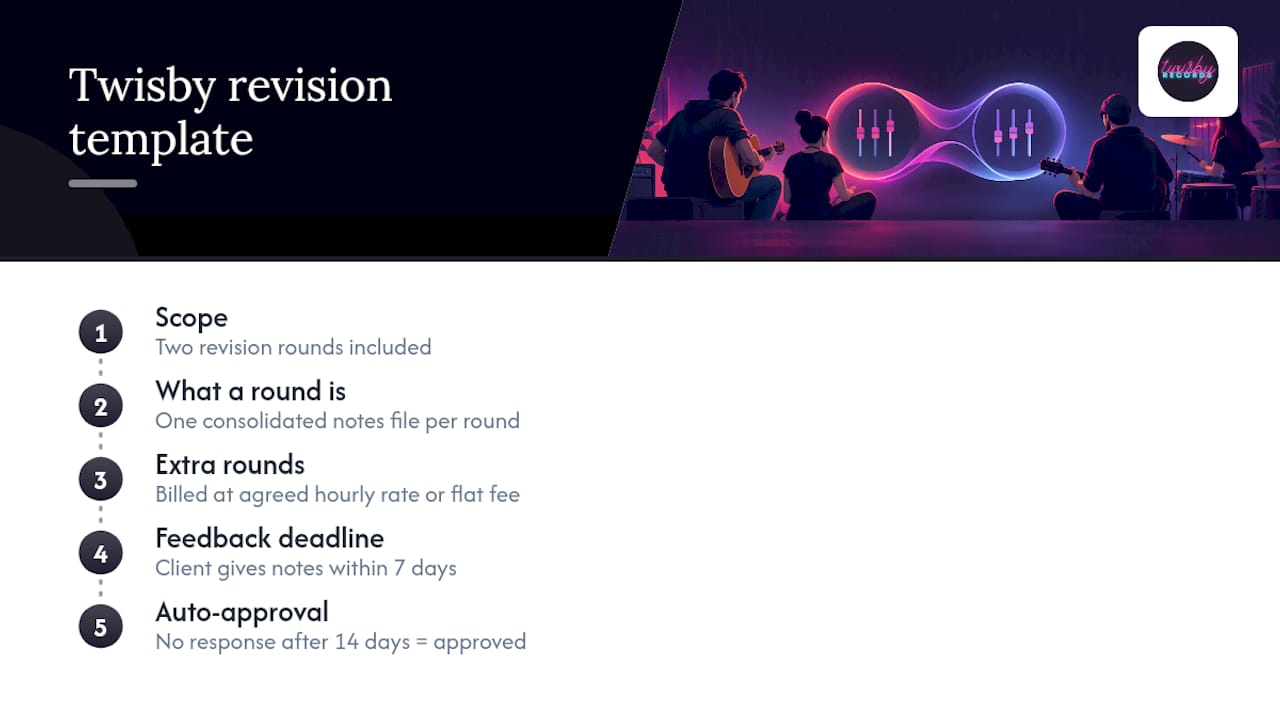The image size is (1280, 720).
Task: Click the Twisby Records logo
Action: click(1188, 71)
